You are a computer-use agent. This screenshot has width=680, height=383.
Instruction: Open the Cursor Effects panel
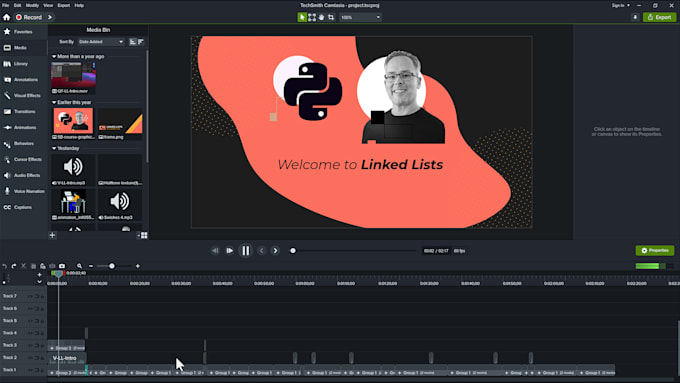[23, 159]
